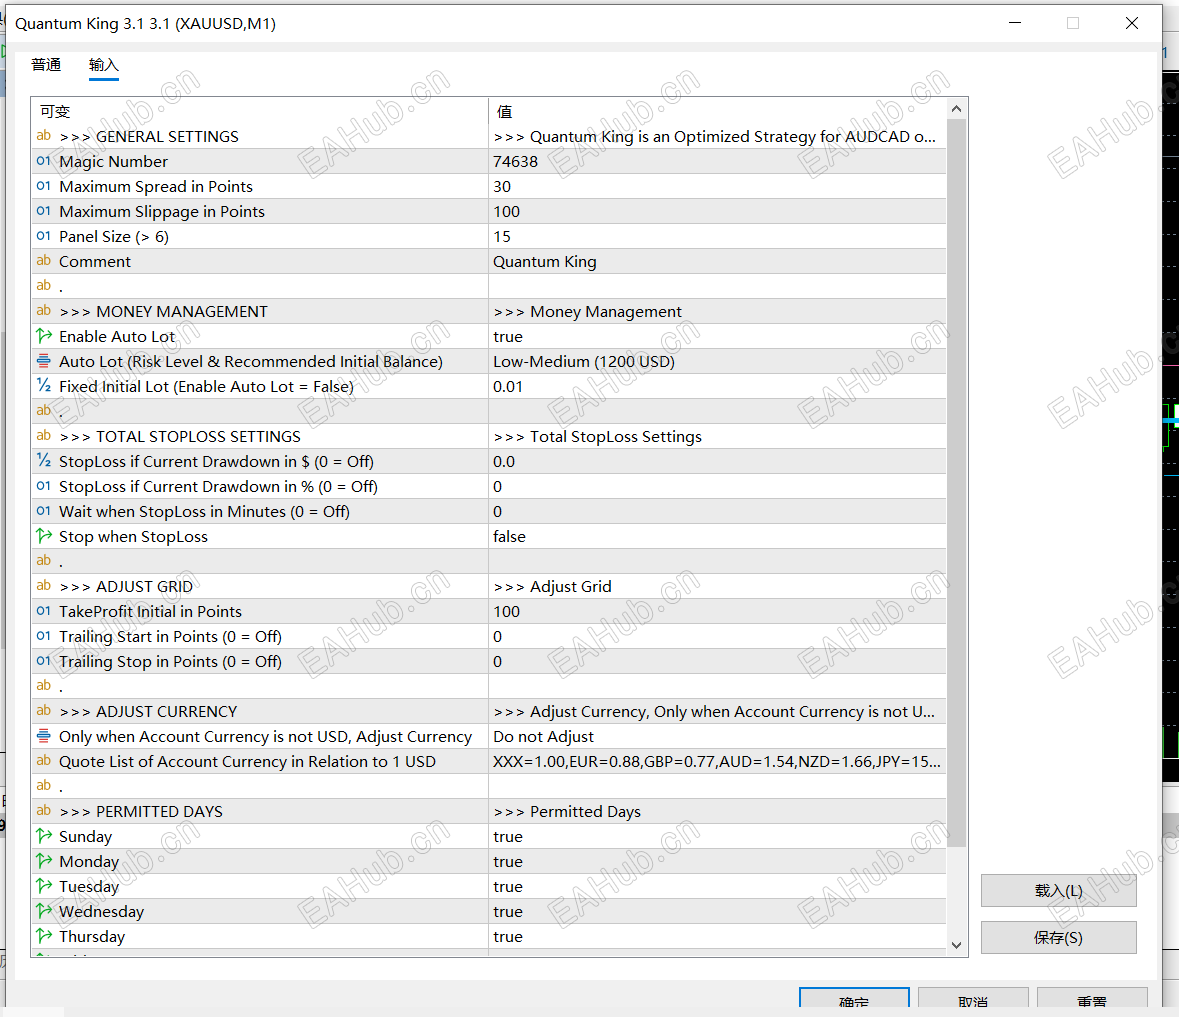1179x1017 pixels.
Task: Edit the Maximum Spread value 30
Action: (717, 186)
